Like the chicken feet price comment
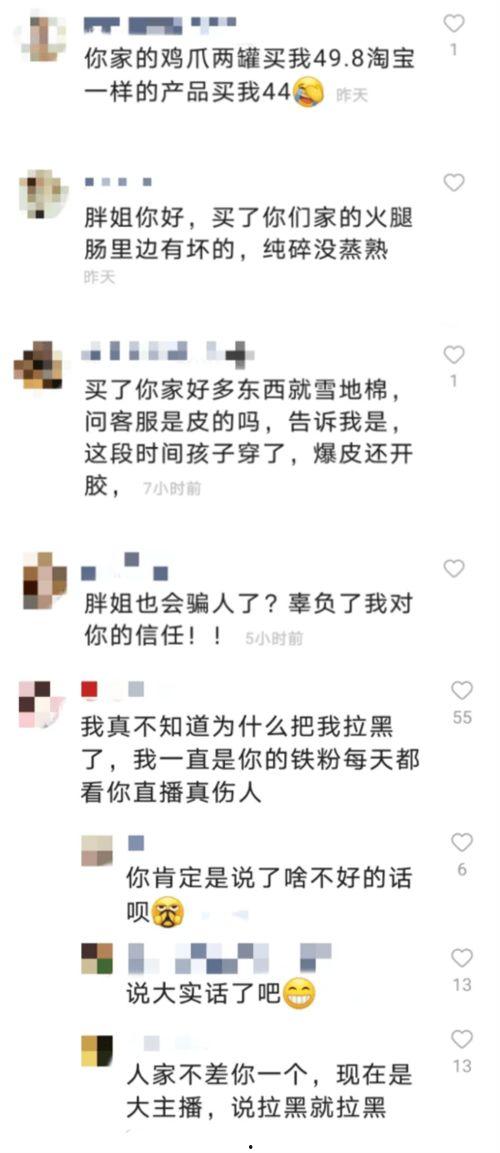 click(454, 24)
